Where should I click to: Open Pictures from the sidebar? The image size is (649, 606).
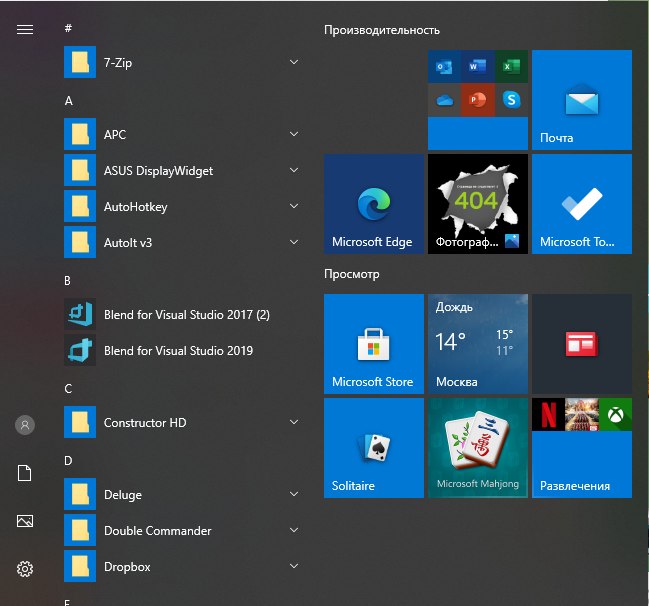25,521
